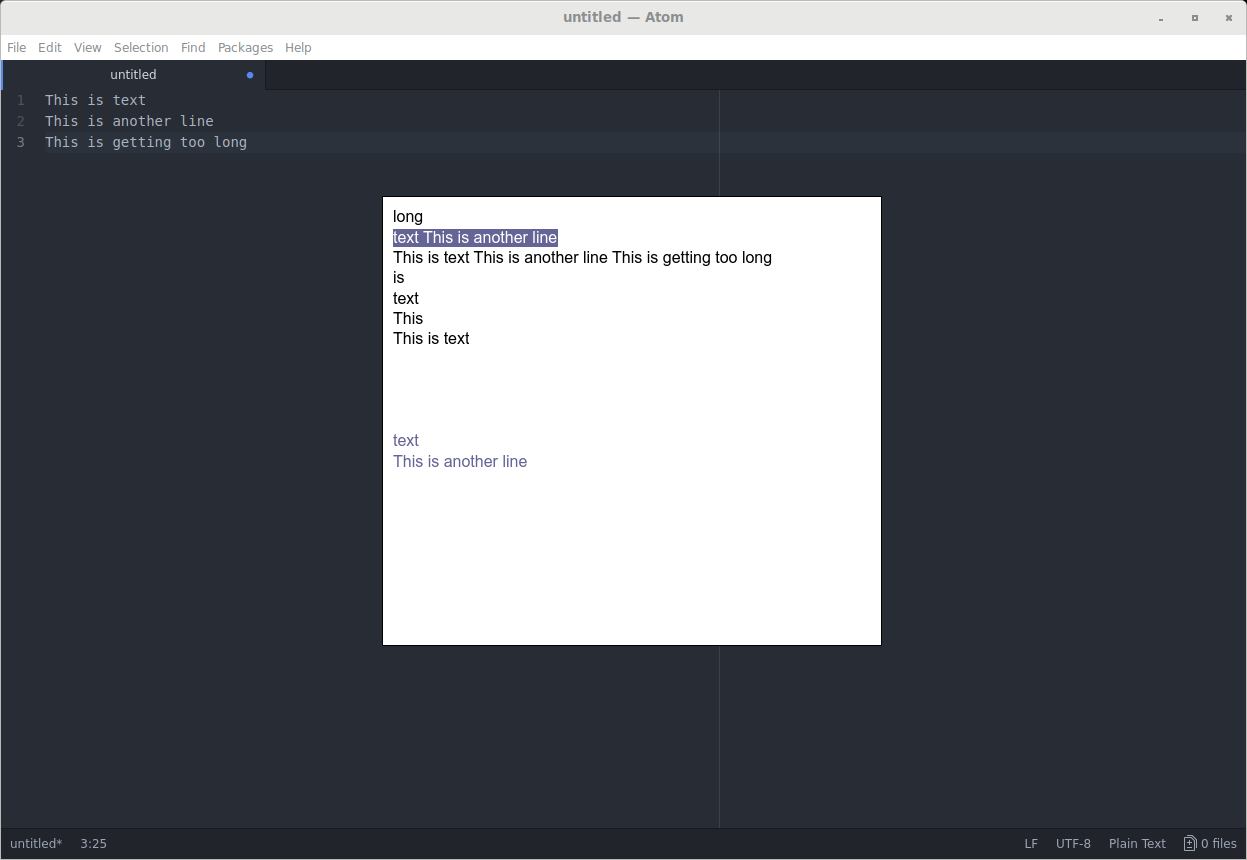Select 'This is text' entry in popup

(431, 339)
